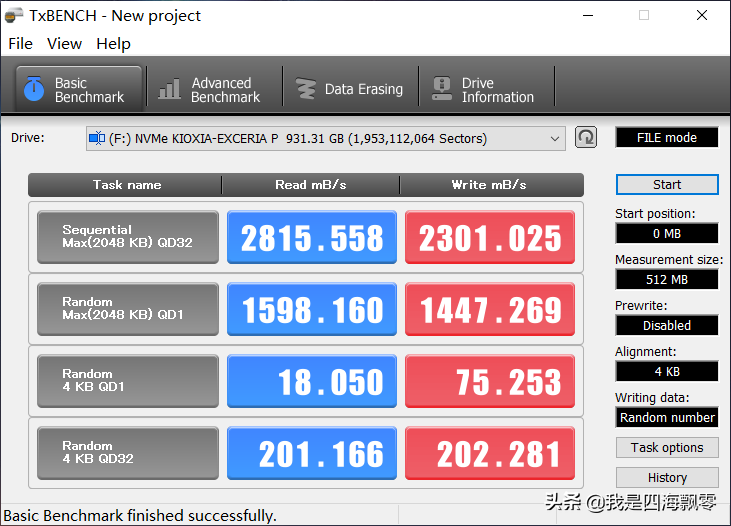Viewport: 731px width, 526px height.
Task: Select the Start position 0 MB field
Action: pyautogui.click(x=667, y=233)
